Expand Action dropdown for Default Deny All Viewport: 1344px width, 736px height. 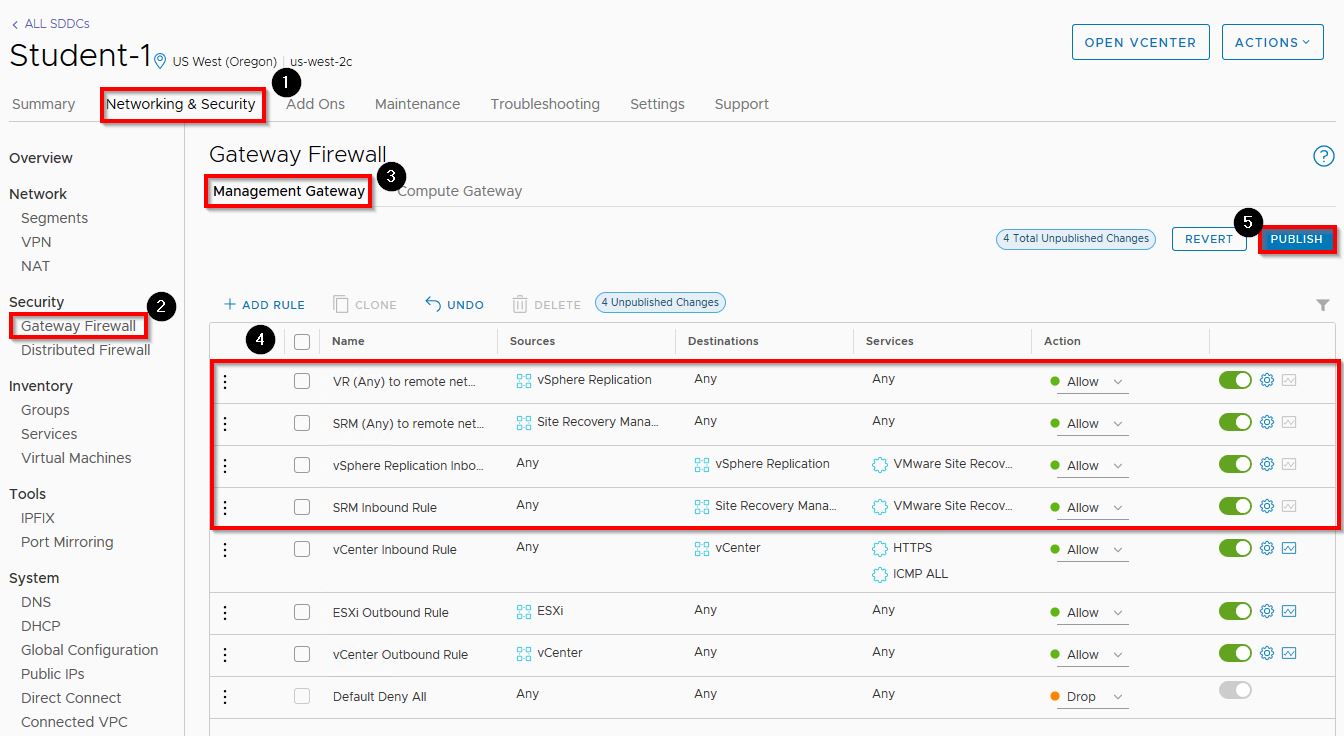coord(1117,697)
